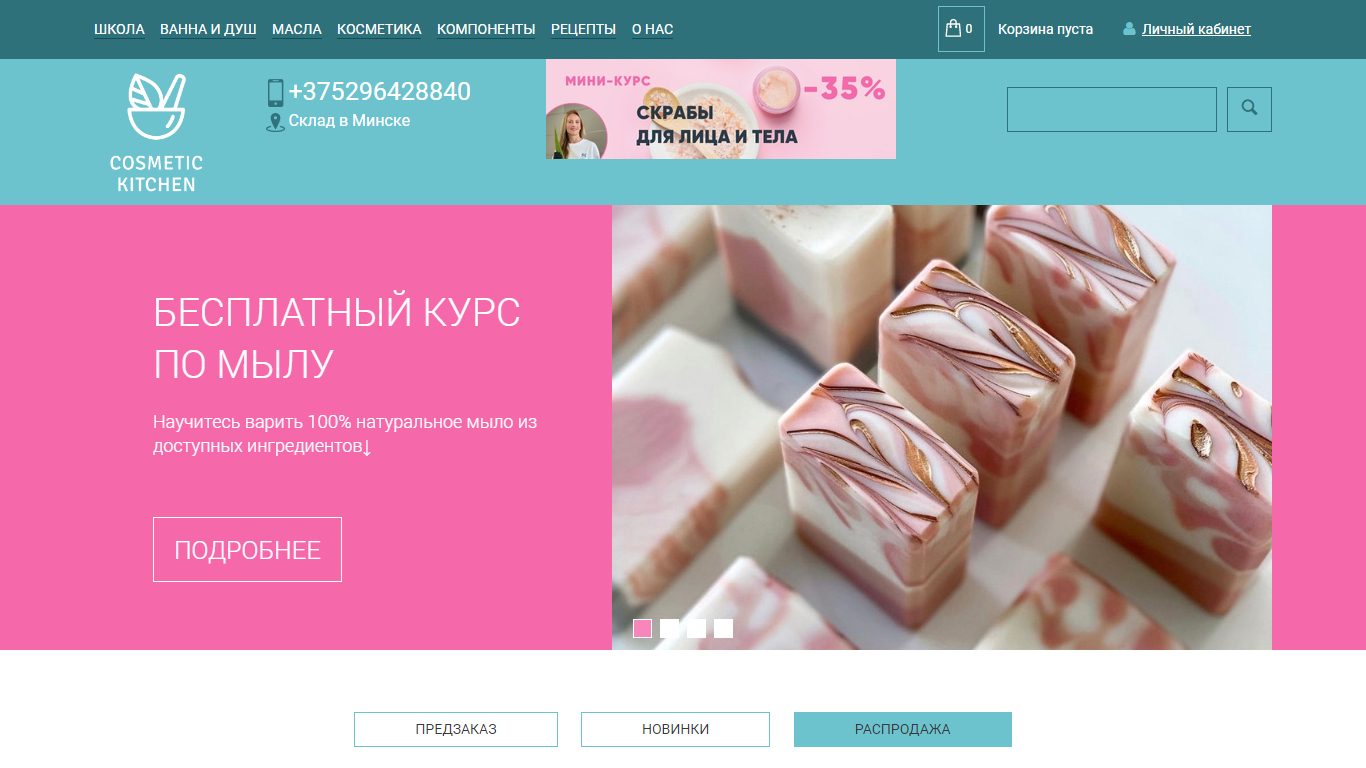Screen dimensions: 1366x768
Task: Open the ВАННА И ДУШ menu
Action: pyautogui.click(x=208, y=29)
